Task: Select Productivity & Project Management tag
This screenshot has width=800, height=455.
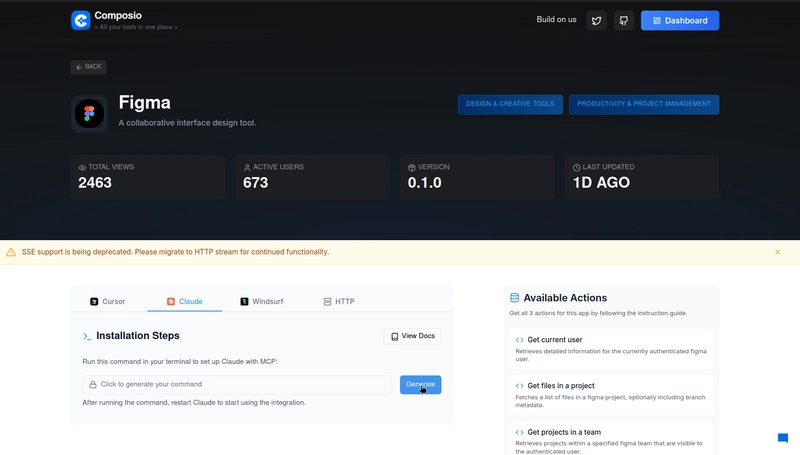Action: pos(644,104)
